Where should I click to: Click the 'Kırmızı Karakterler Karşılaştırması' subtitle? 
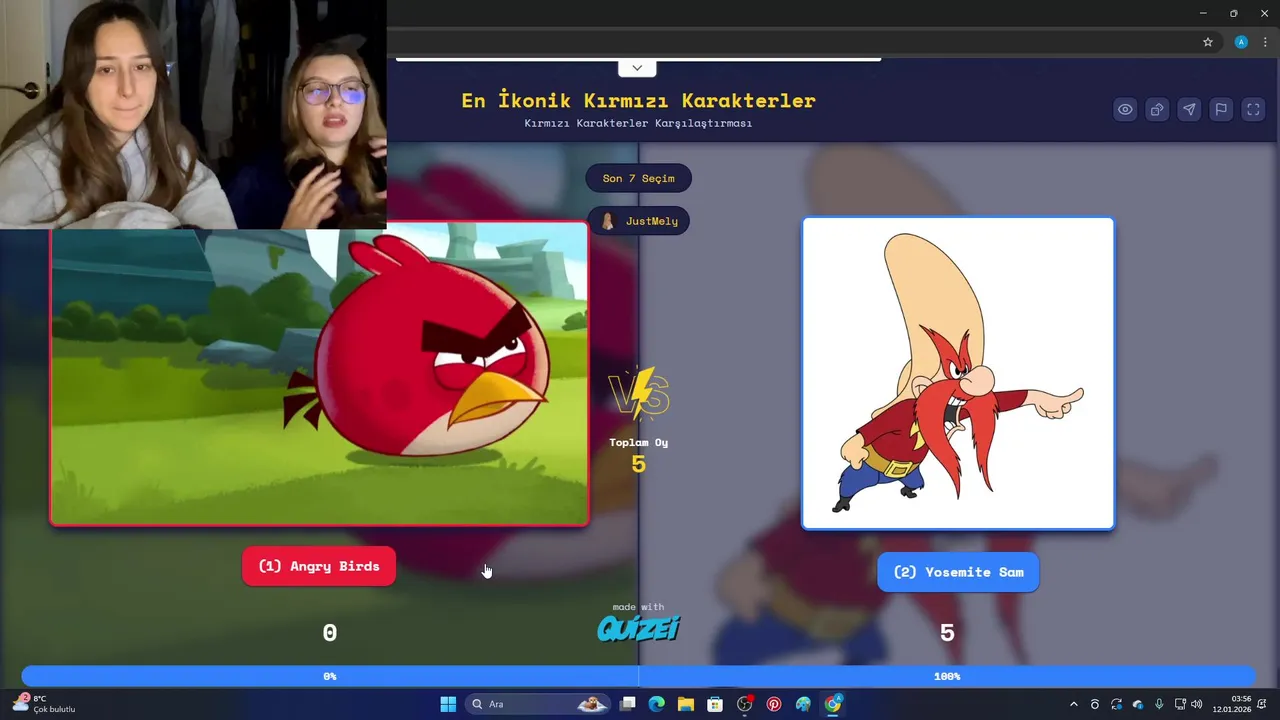pos(638,123)
